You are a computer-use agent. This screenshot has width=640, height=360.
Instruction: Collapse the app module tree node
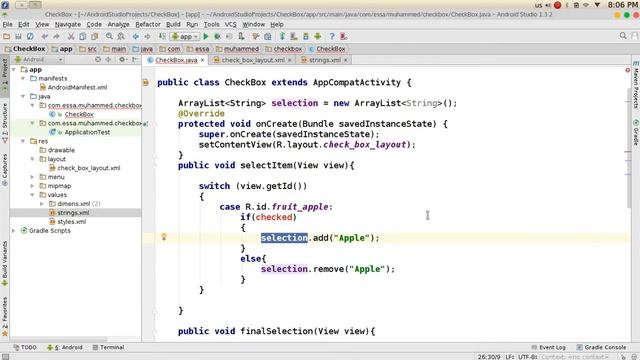14,70
